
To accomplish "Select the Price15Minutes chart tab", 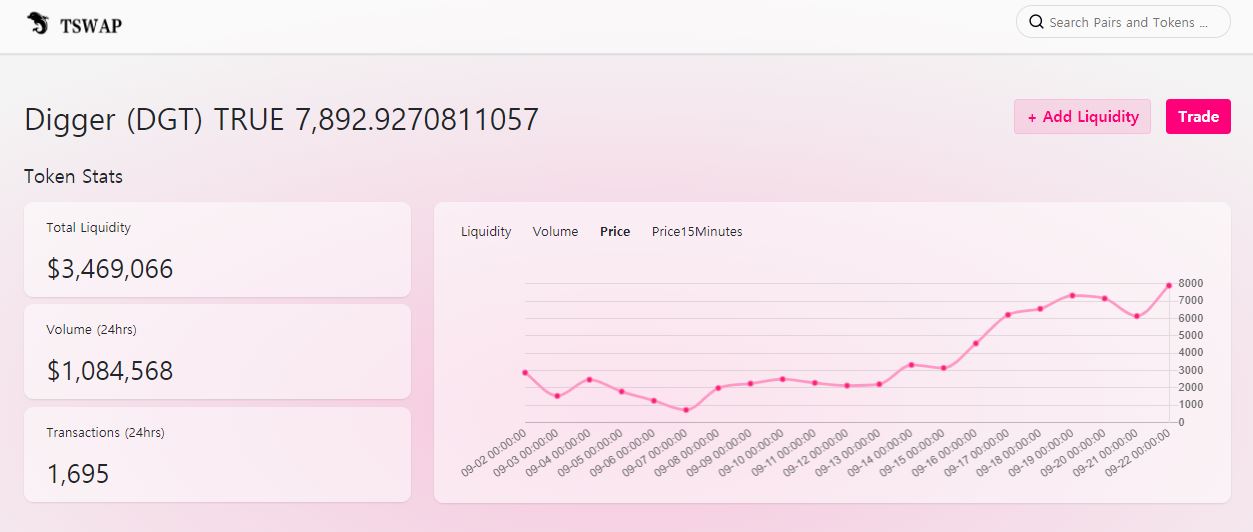I will [697, 231].
